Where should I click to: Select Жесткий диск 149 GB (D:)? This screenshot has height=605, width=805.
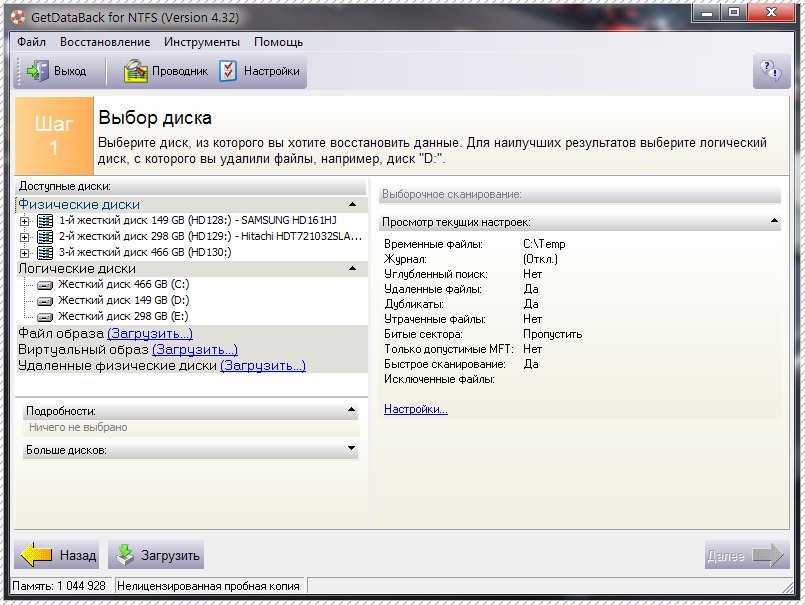(x=123, y=300)
